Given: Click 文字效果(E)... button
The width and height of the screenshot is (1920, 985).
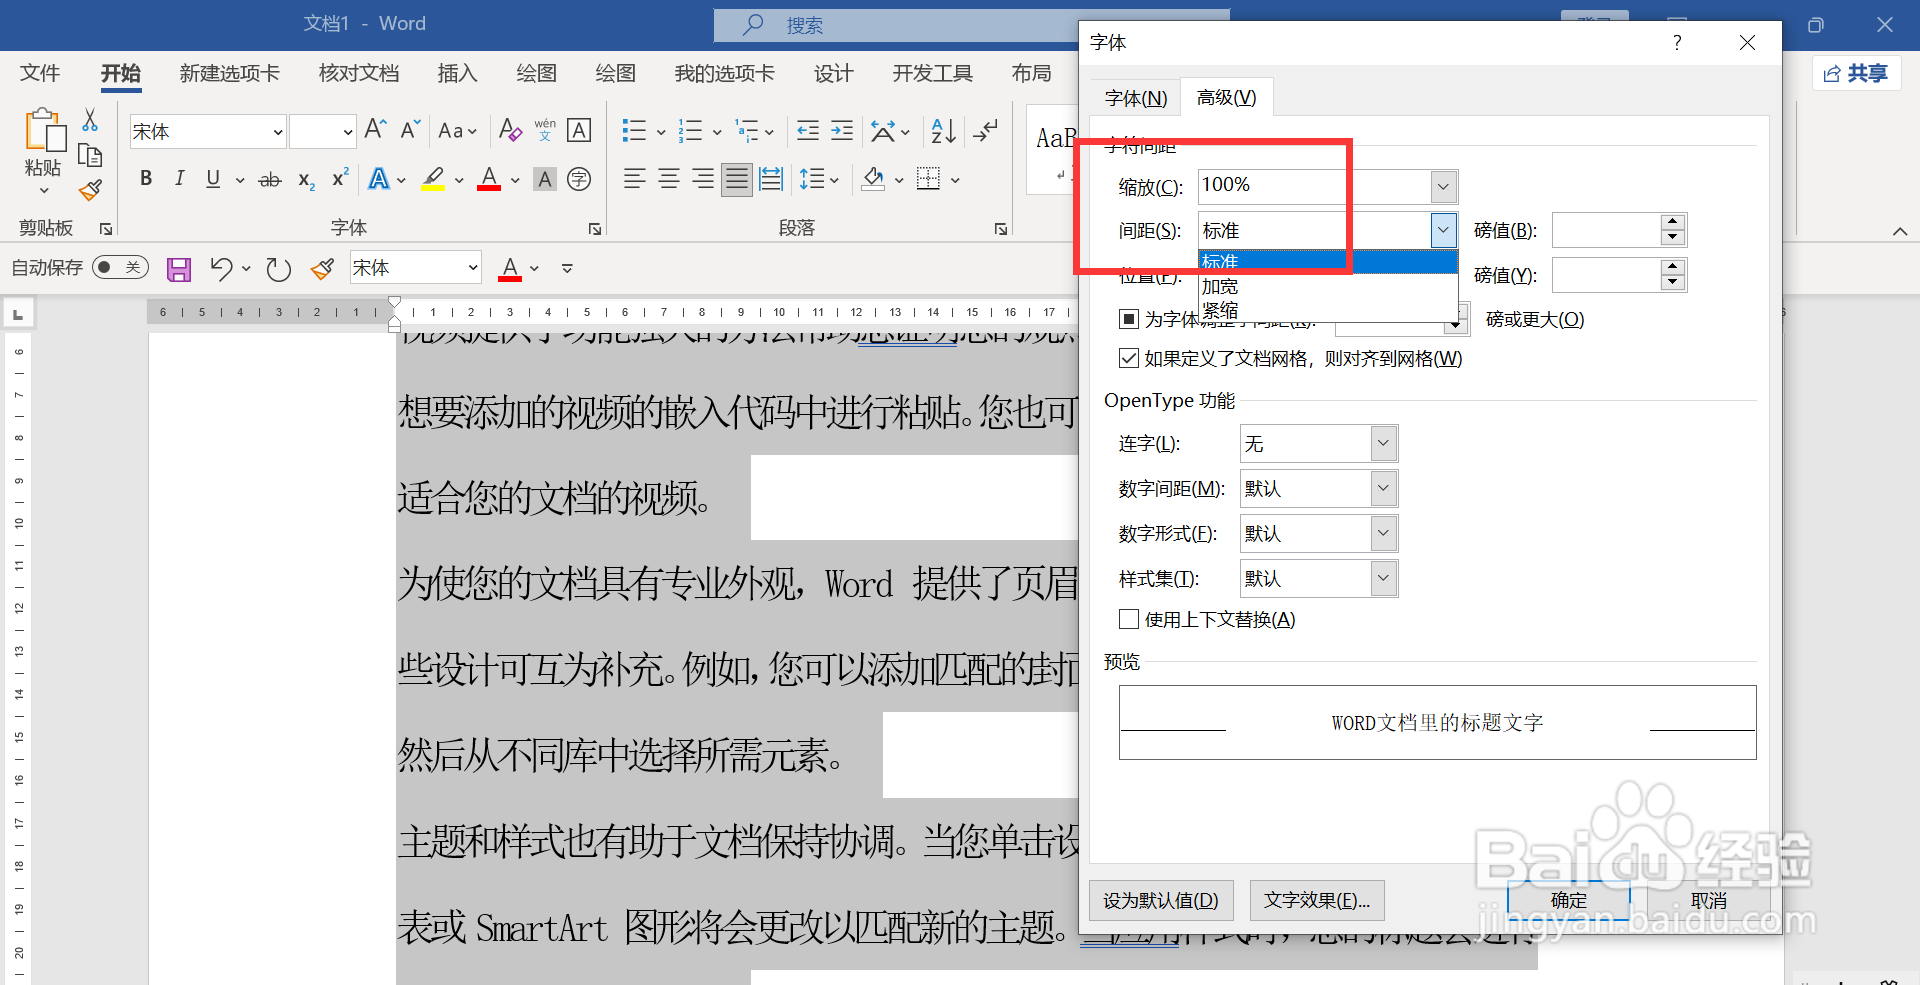Looking at the screenshot, I should pos(1317,900).
